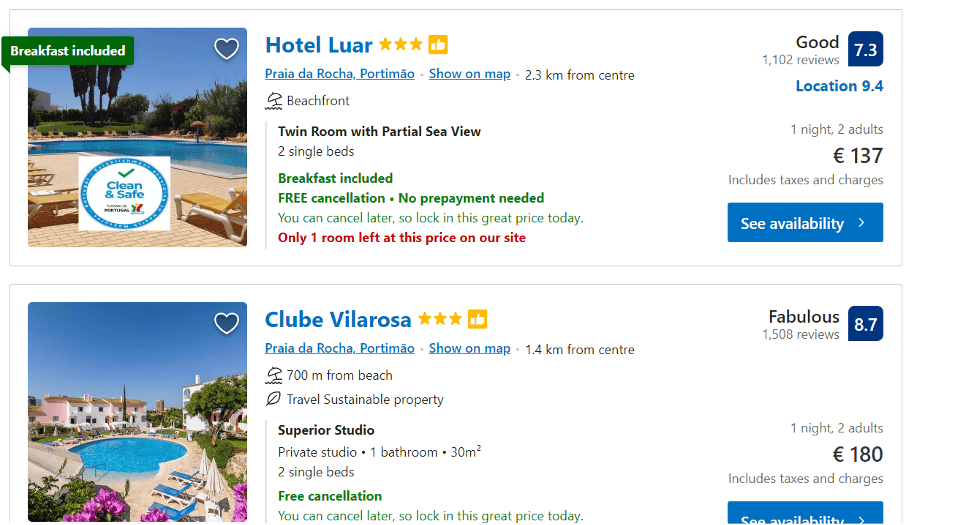Click the Hotel Luar 7.3 score badge

tap(865, 49)
